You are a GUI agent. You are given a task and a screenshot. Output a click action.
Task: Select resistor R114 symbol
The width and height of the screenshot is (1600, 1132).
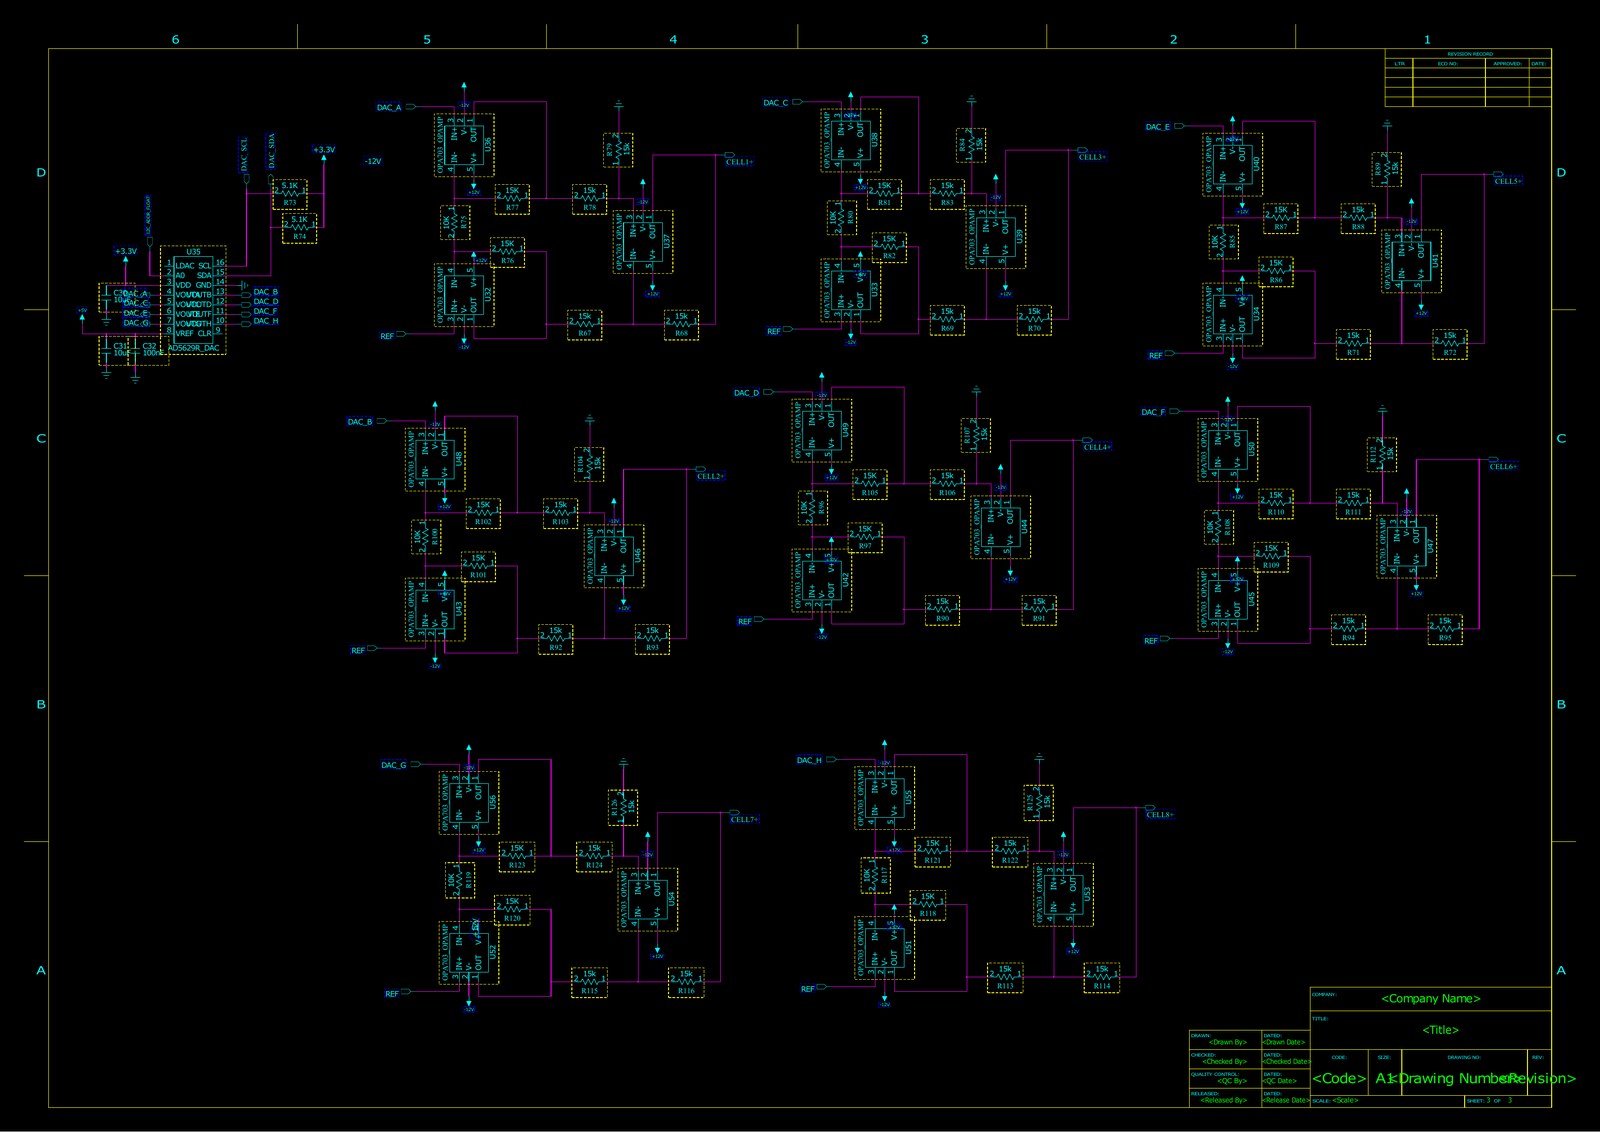click(1102, 978)
